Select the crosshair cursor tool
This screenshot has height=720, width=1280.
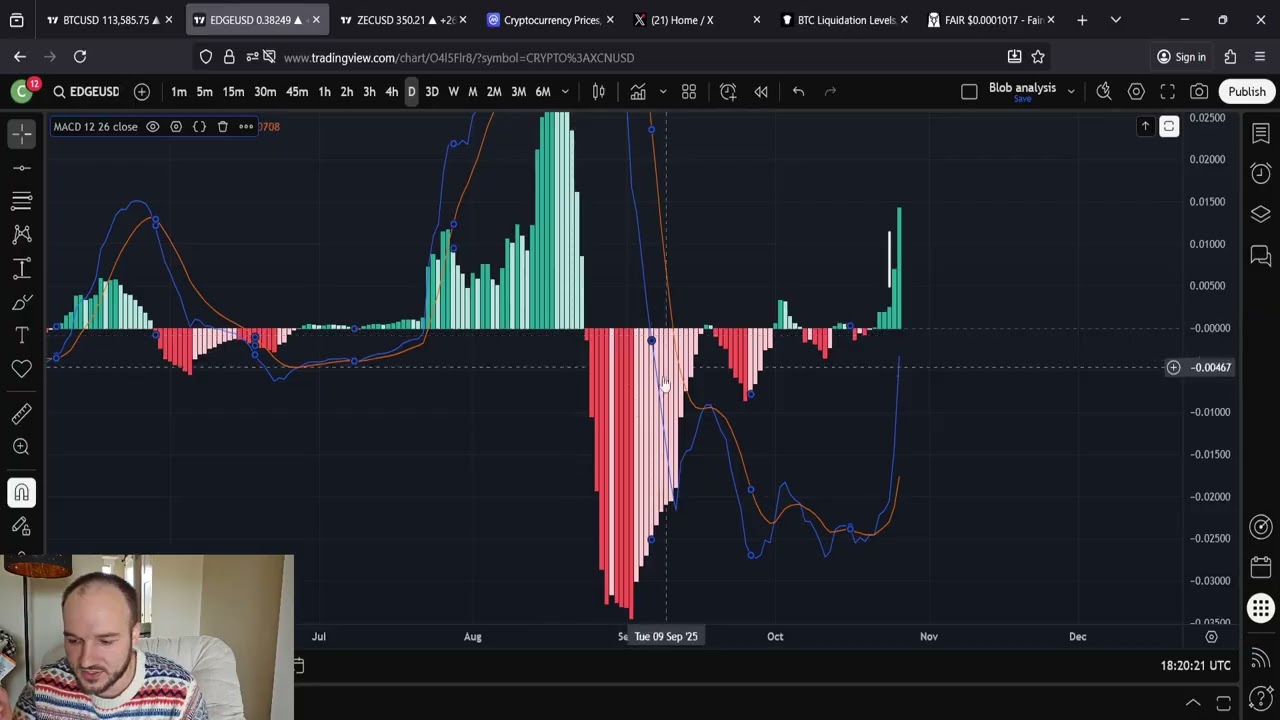click(22, 133)
